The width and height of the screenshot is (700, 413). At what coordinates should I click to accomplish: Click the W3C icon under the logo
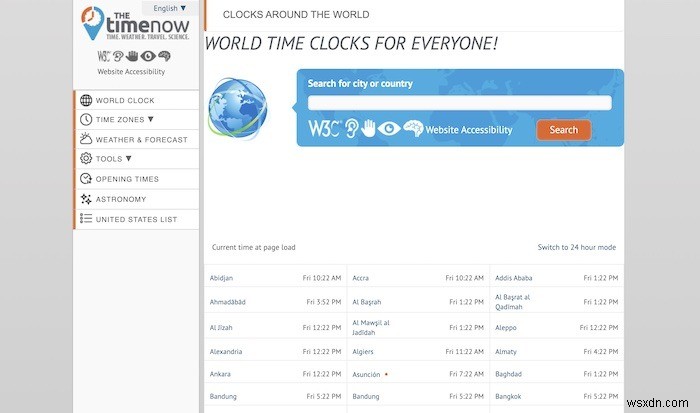pos(104,56)
